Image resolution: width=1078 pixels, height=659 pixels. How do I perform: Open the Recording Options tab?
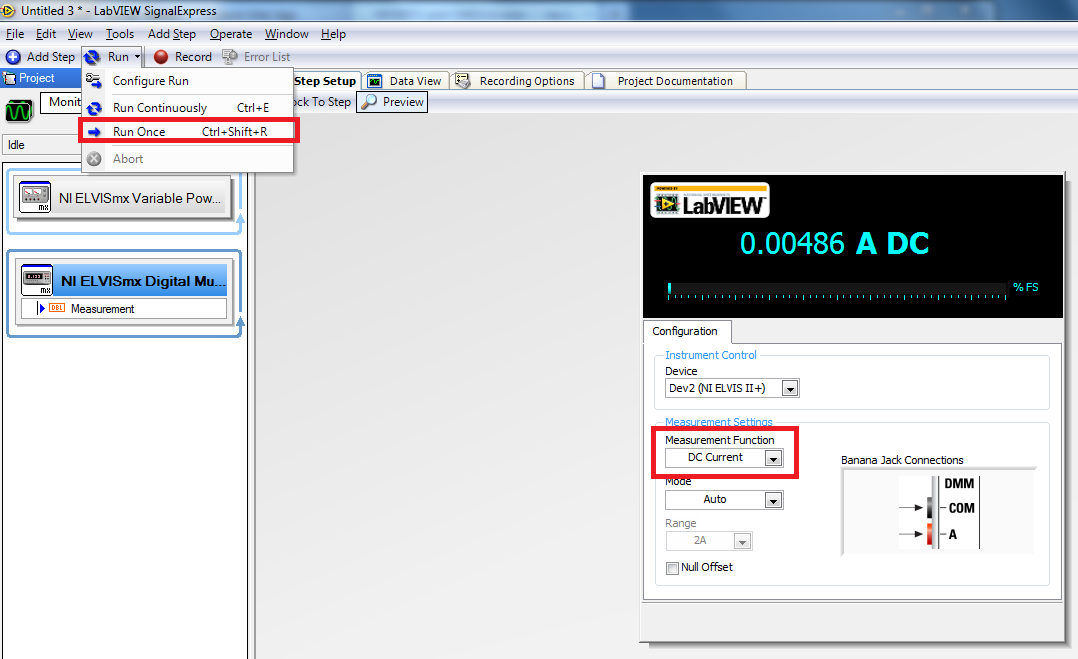click(517, 81)
